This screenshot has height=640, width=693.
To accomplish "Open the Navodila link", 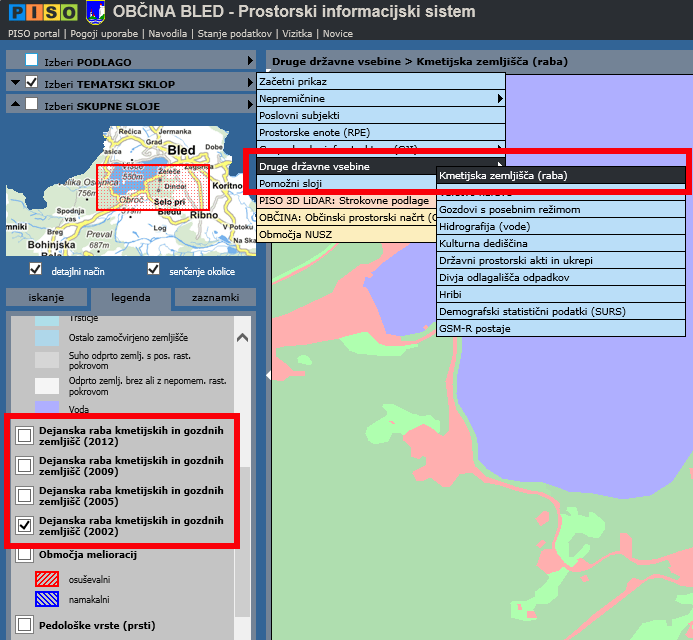I will click(x=168, y=33).
